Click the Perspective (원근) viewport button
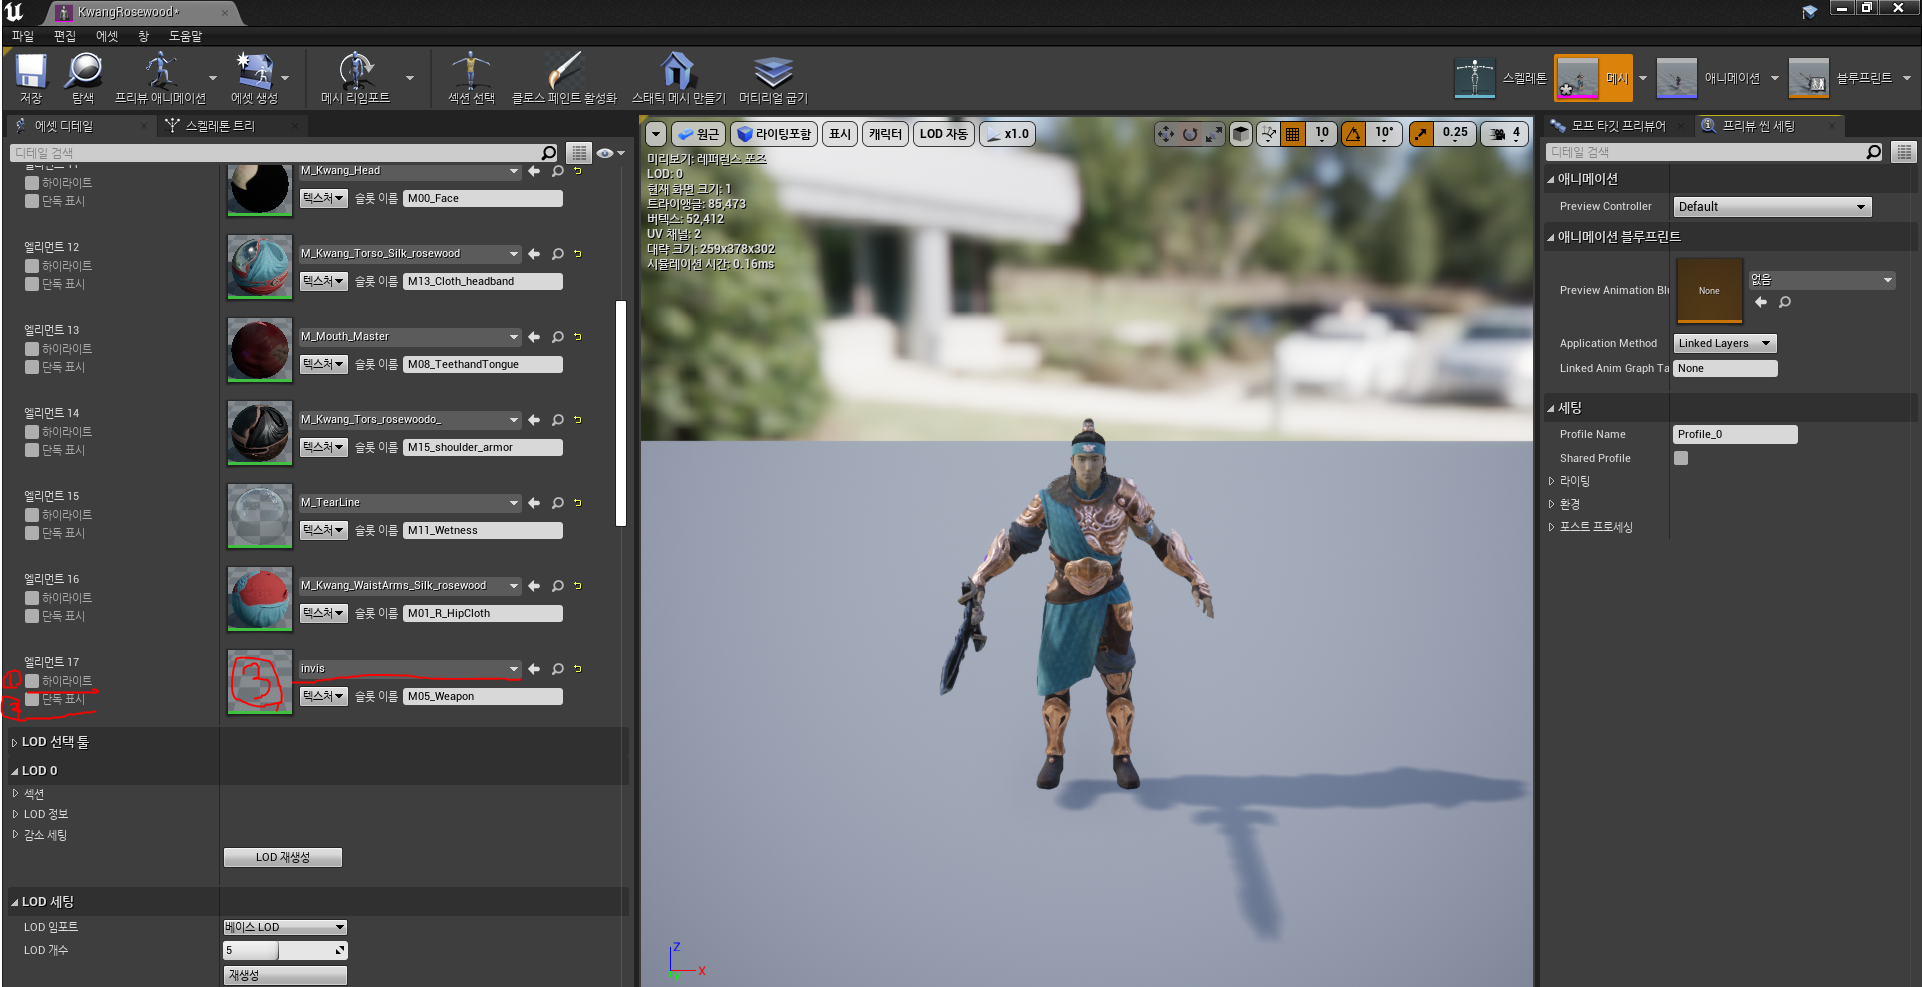 pyautogui.click(x=698, y=134)
